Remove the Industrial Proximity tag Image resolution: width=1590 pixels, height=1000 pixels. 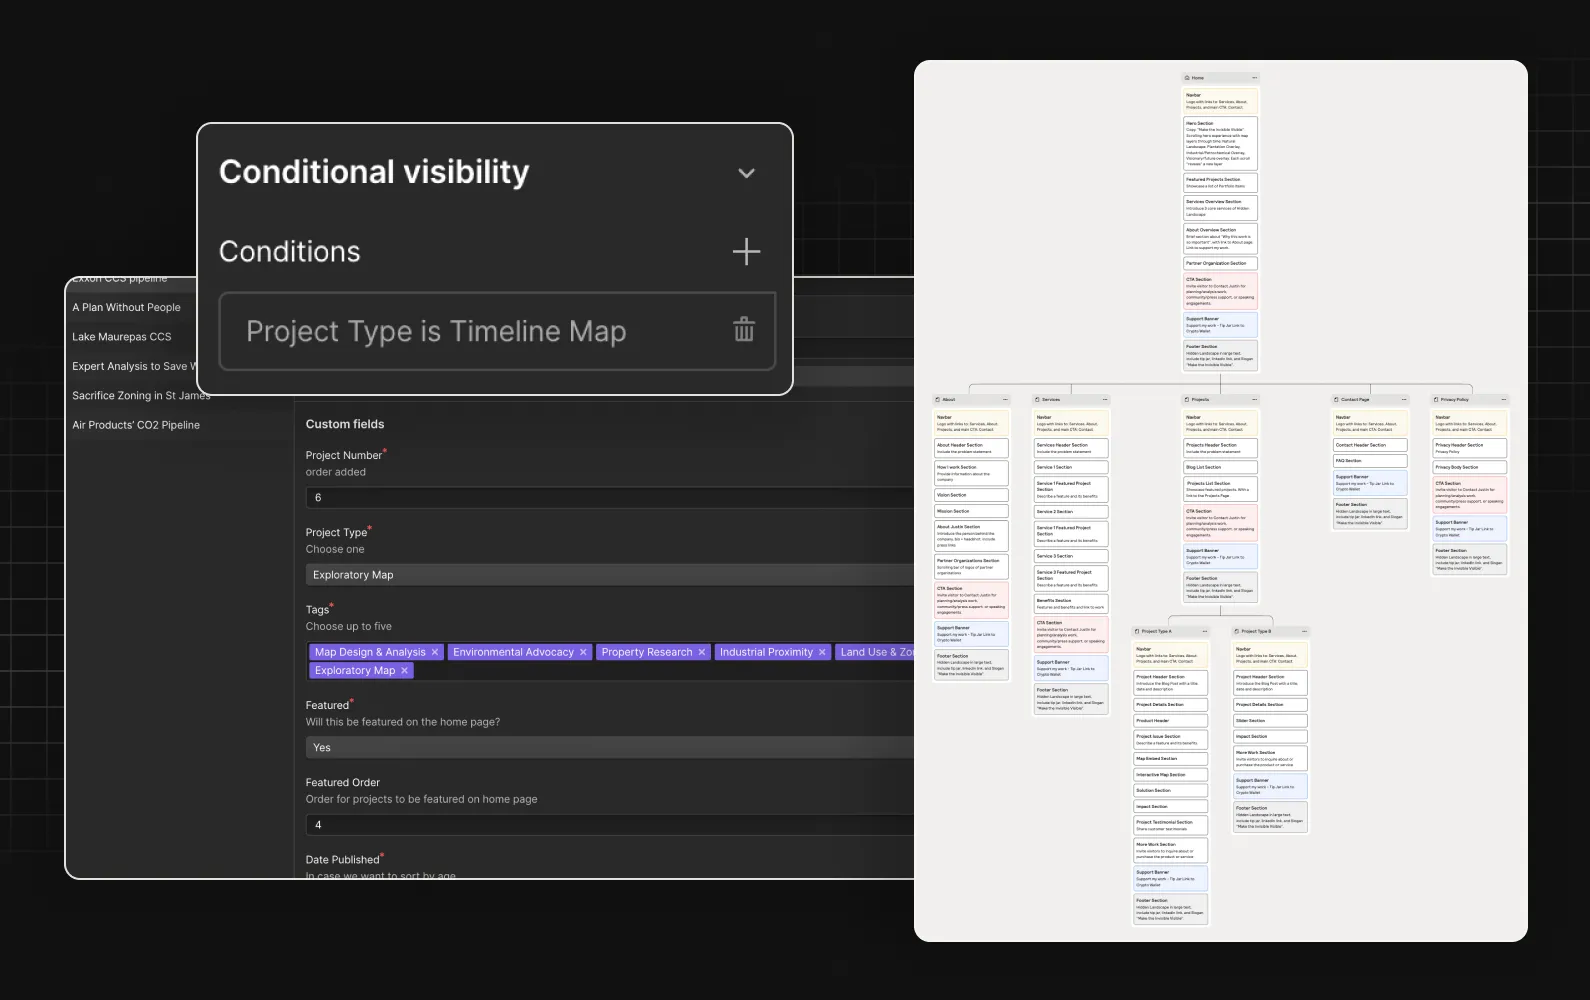[822, 652]
